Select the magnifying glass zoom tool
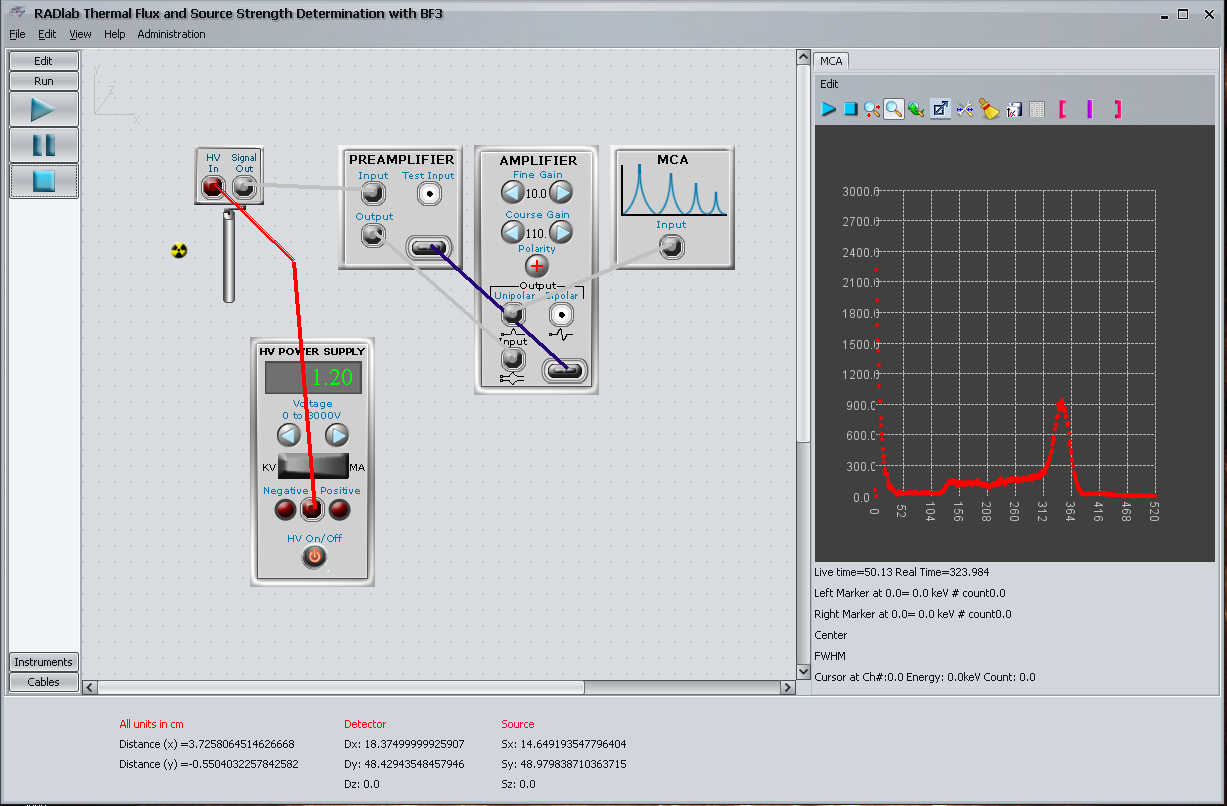Image resolution: width=1227 pixels, height=806 pixels. pyautogui.click(x=894, y=109)
